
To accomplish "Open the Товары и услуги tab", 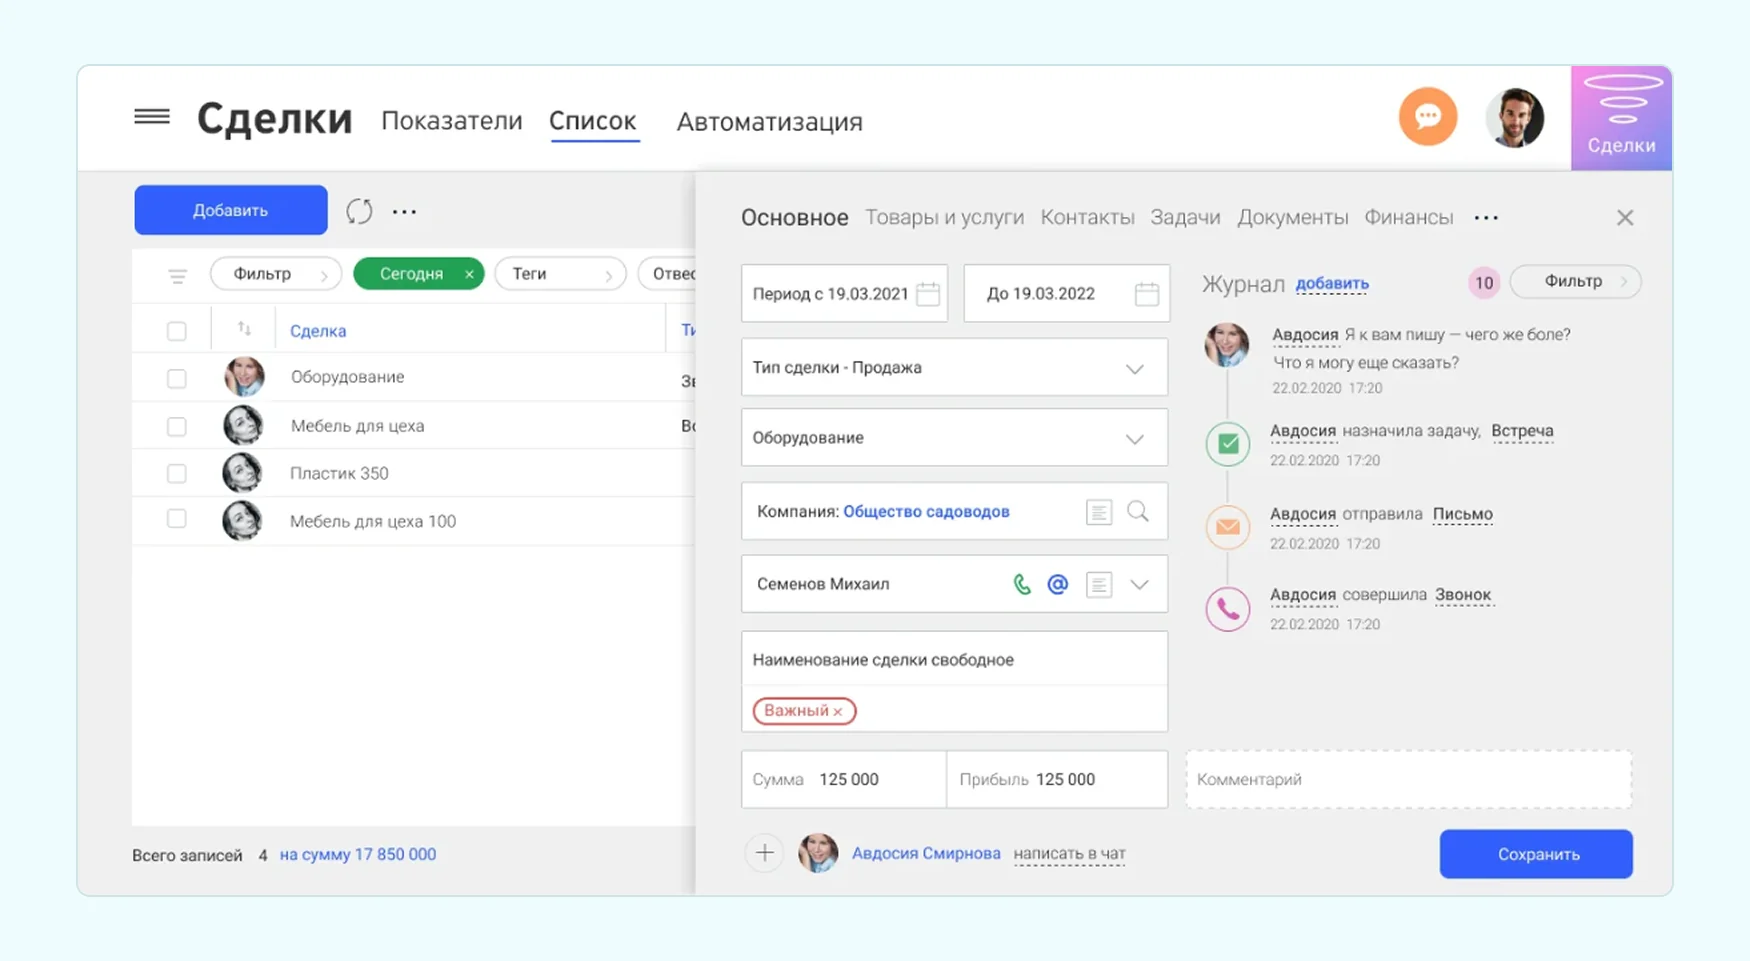I will tap(944, 217).
